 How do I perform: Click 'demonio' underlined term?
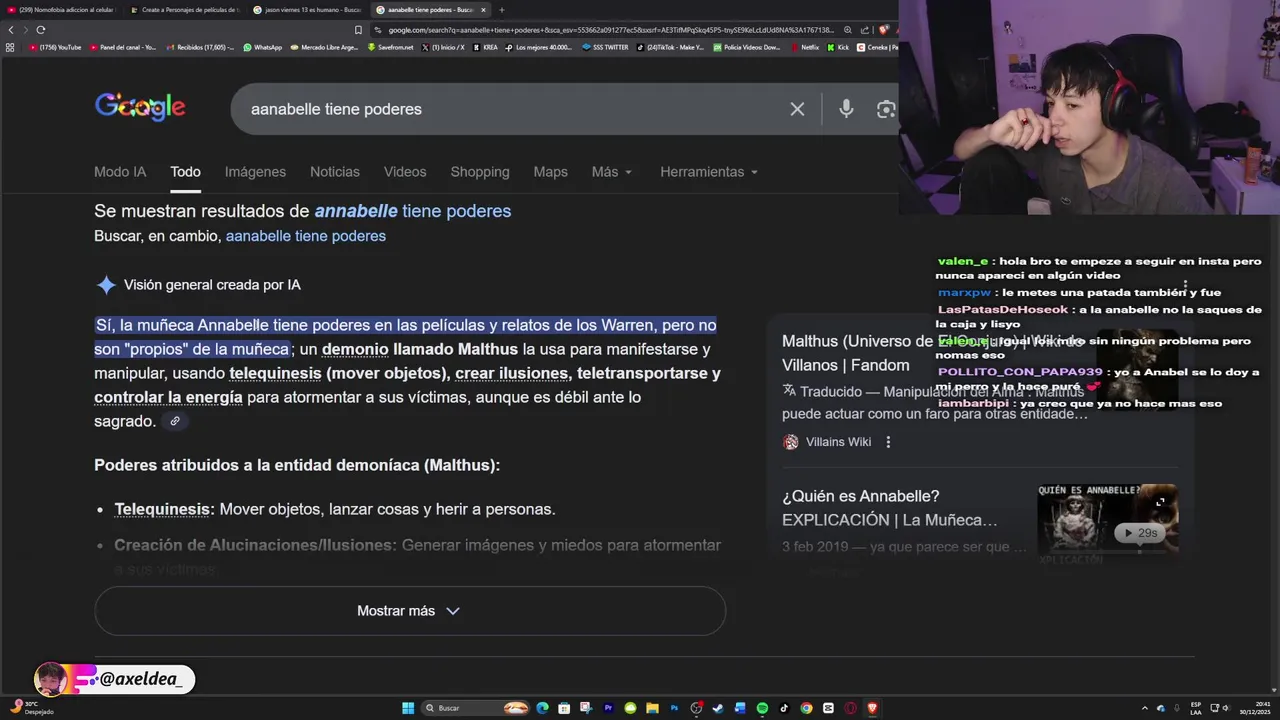click(x=355, y=349)
